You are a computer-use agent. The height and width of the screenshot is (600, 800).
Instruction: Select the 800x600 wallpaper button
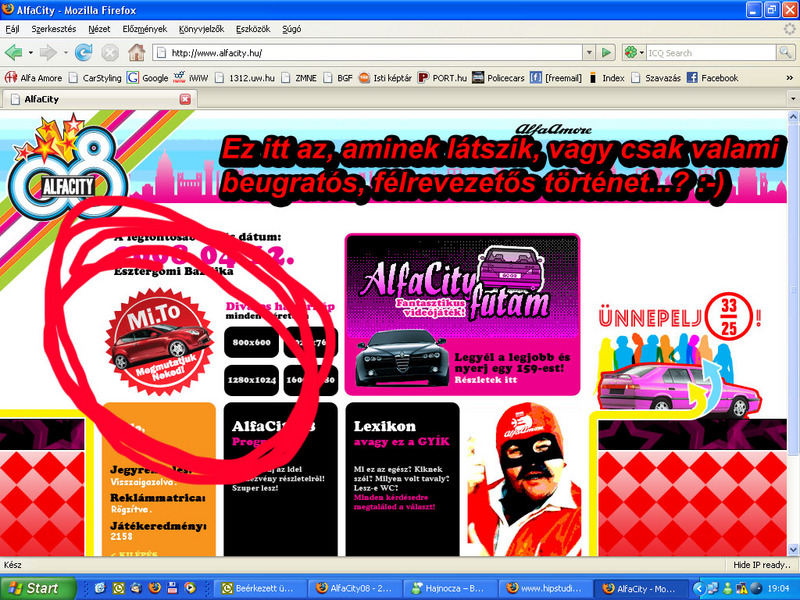coord(251,342)
